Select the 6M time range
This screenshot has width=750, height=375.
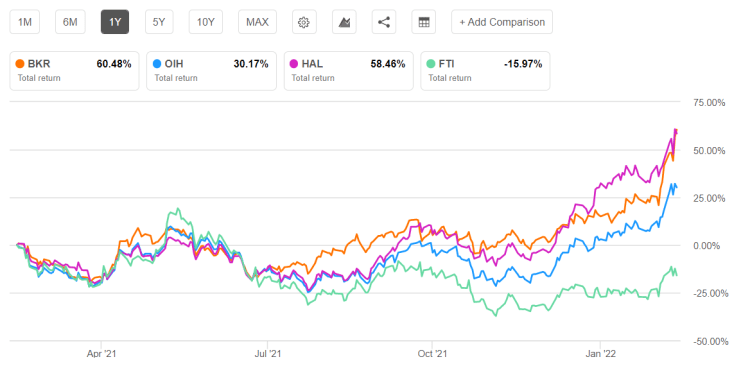click(70, 22)
